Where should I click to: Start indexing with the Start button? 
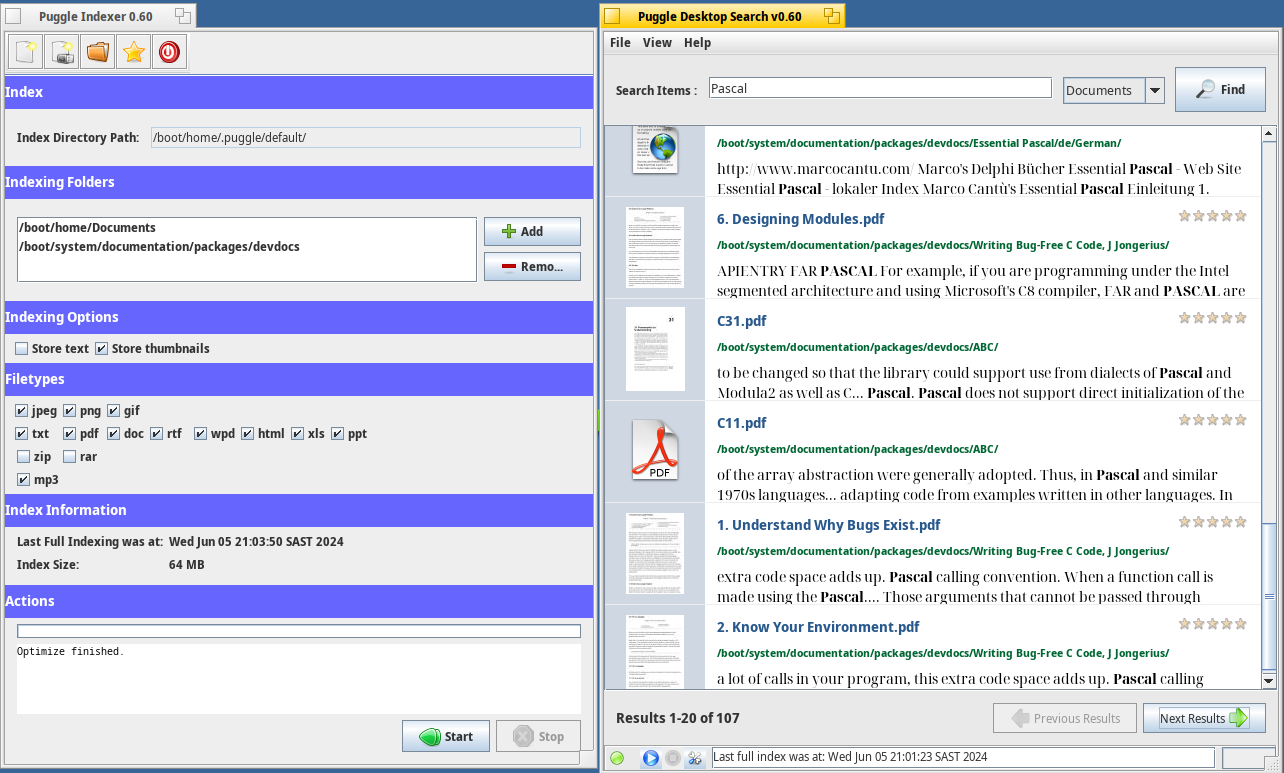(446, 736)
